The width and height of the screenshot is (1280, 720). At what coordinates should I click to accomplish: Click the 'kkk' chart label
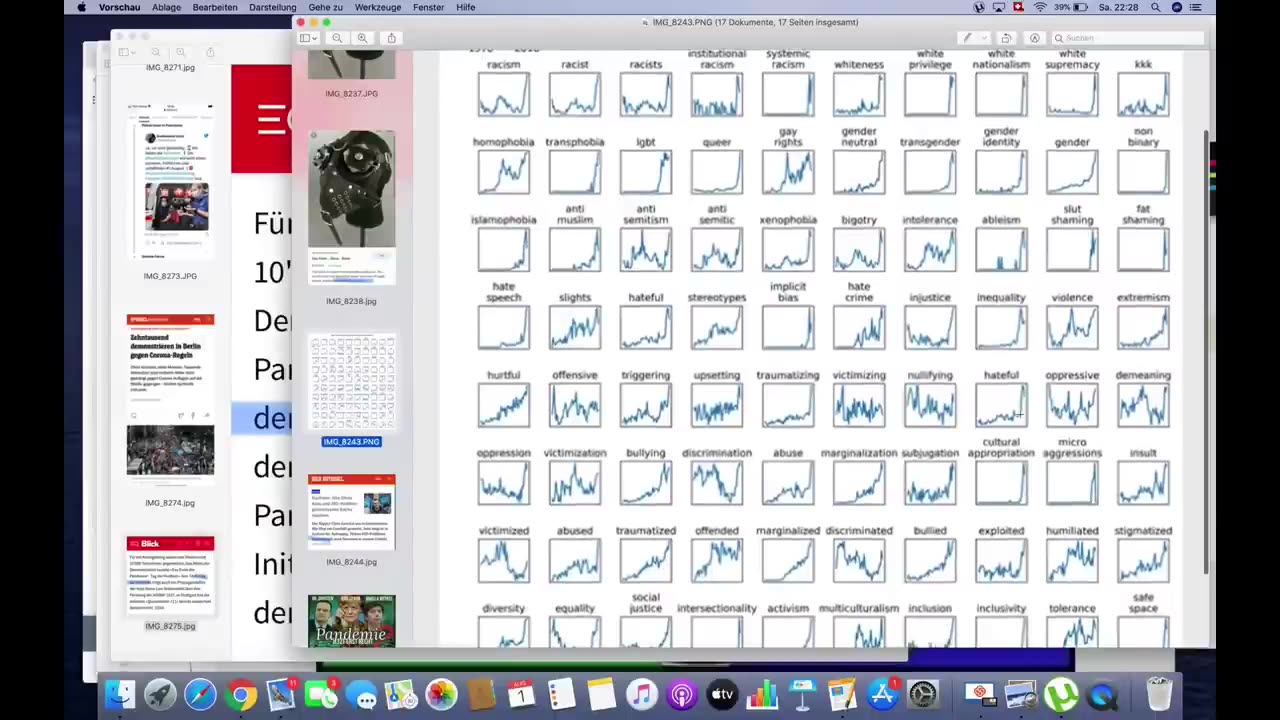(1143, 65)
